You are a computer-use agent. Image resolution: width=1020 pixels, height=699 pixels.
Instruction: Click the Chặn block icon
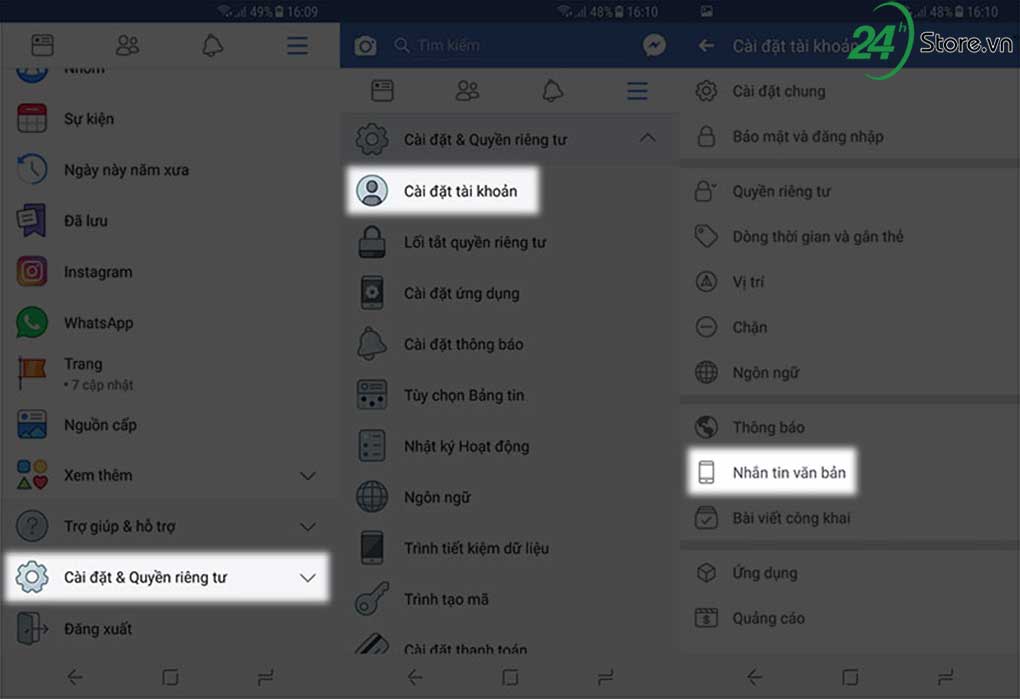click(706, 326)
